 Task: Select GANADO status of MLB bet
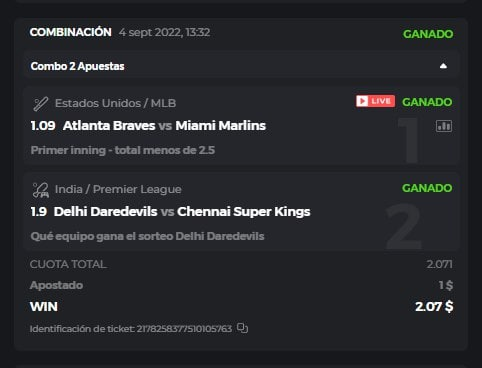pyautogui.click(x=427, y=102)
